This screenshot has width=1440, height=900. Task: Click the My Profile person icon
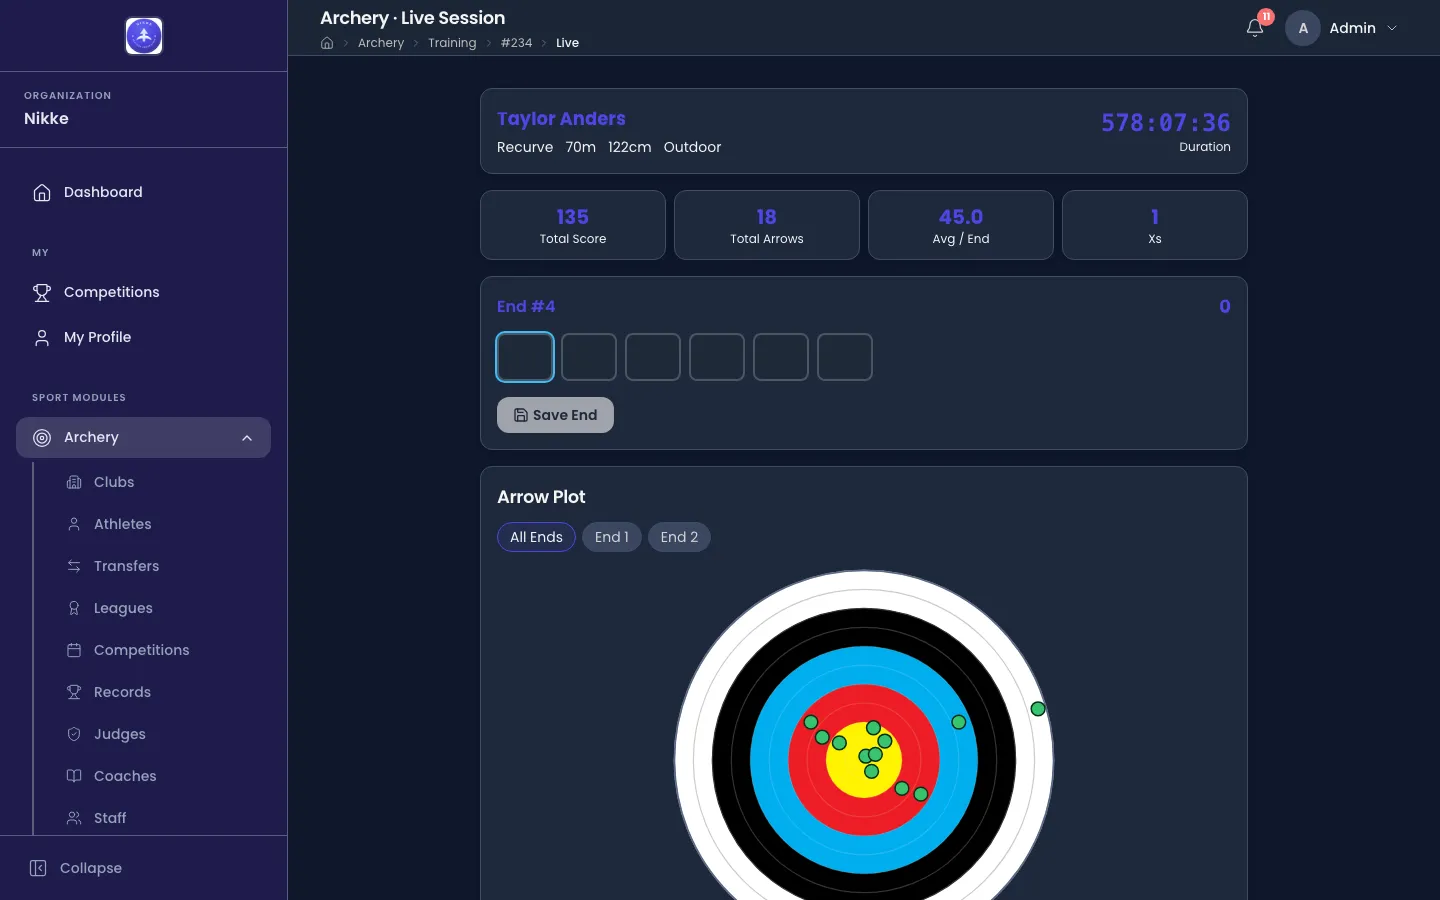click(x=42, y=337)
